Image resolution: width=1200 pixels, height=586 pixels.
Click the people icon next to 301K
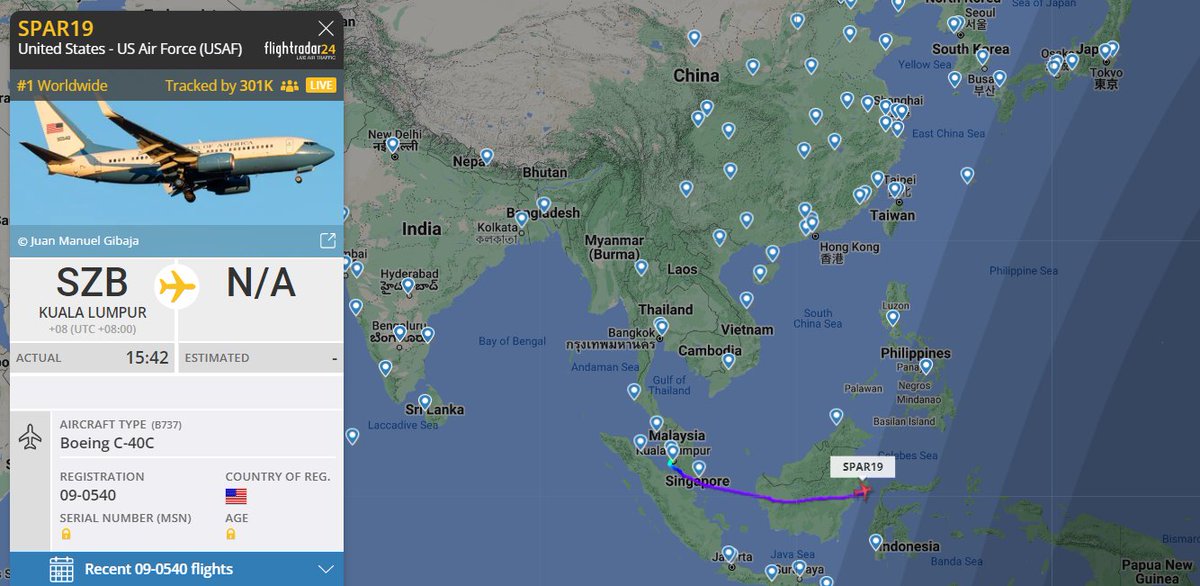290,86
